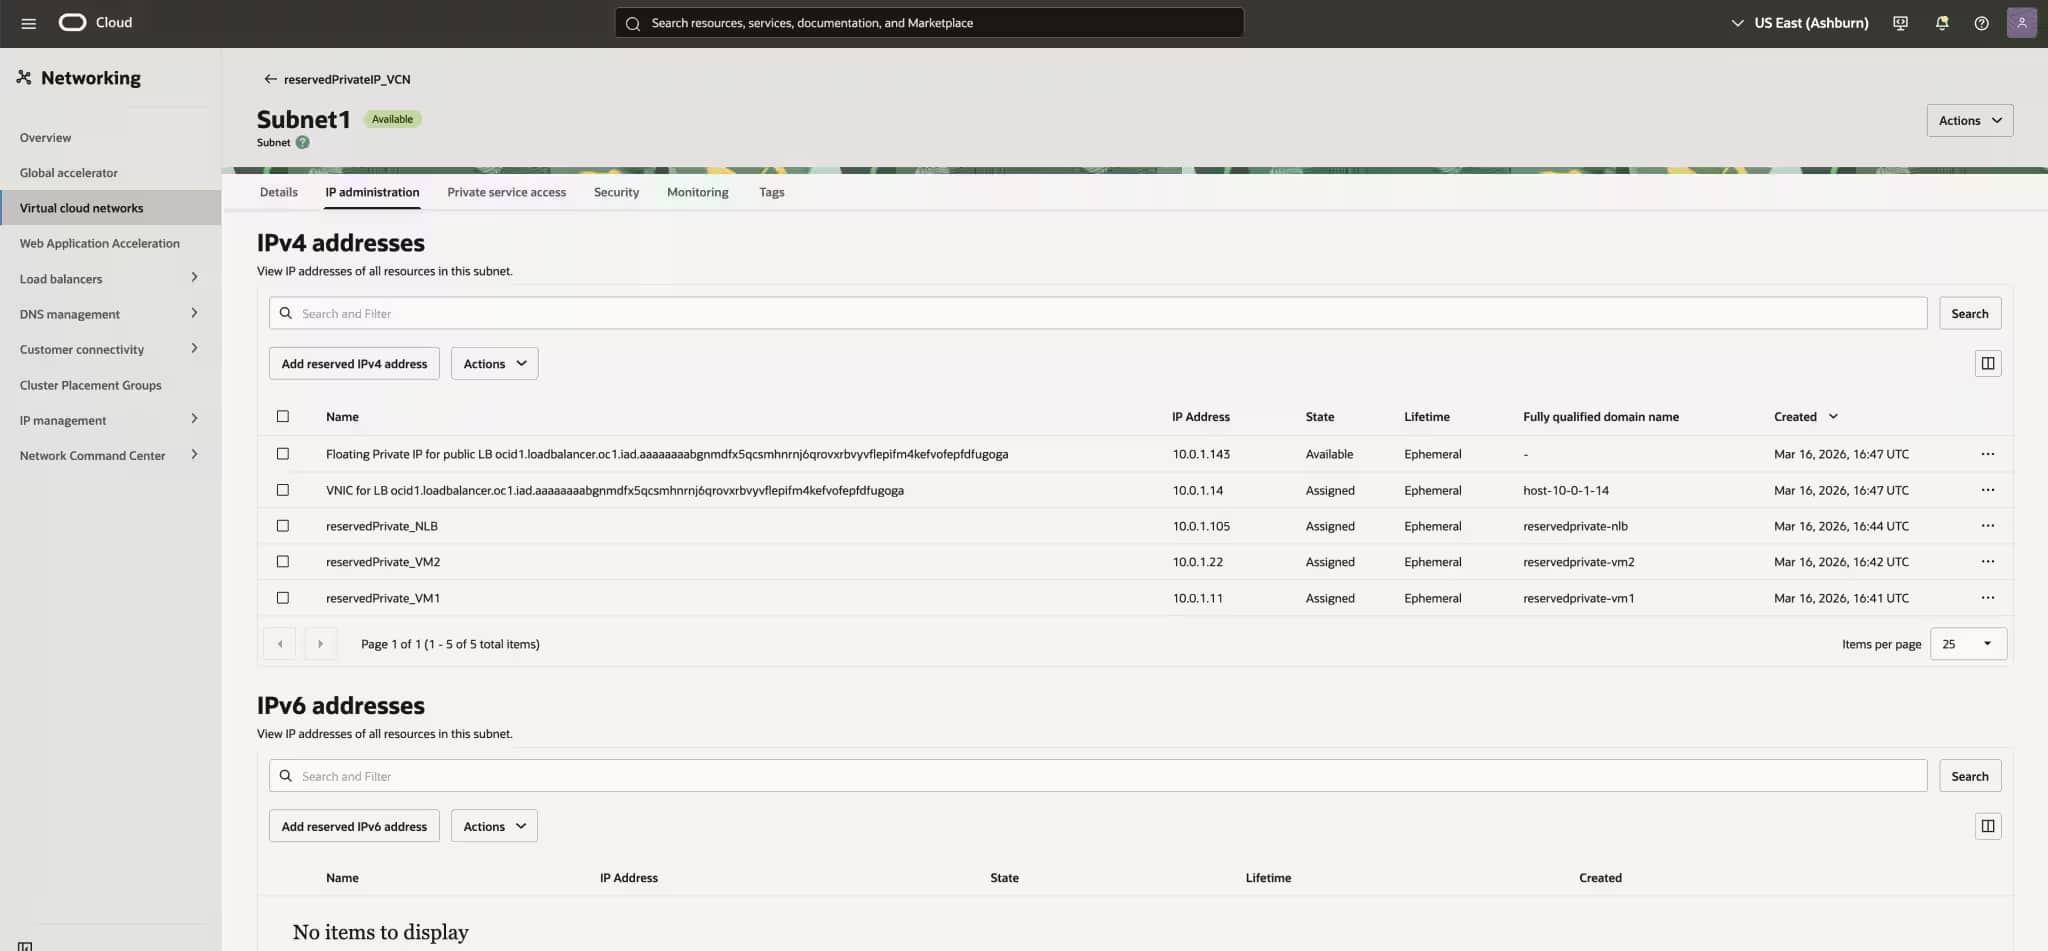Select all IPv4 addresses checkbox
The image size is (2048, 951).
[283, 416]
